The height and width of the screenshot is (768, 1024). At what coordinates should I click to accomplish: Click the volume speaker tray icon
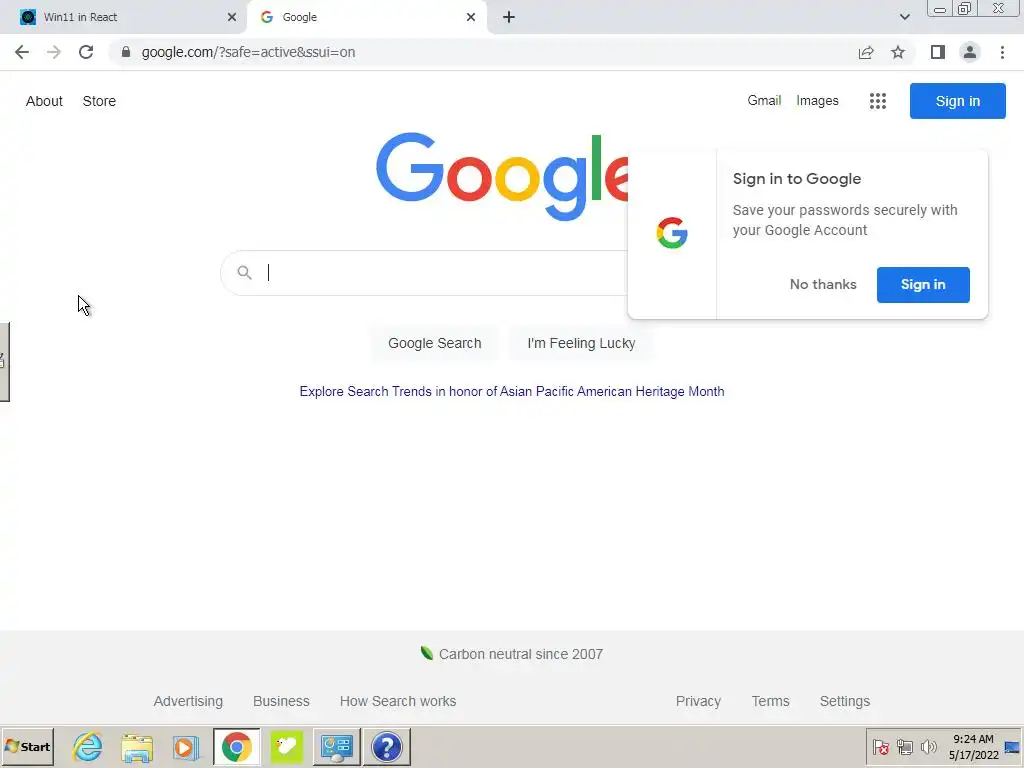(928, 746)
